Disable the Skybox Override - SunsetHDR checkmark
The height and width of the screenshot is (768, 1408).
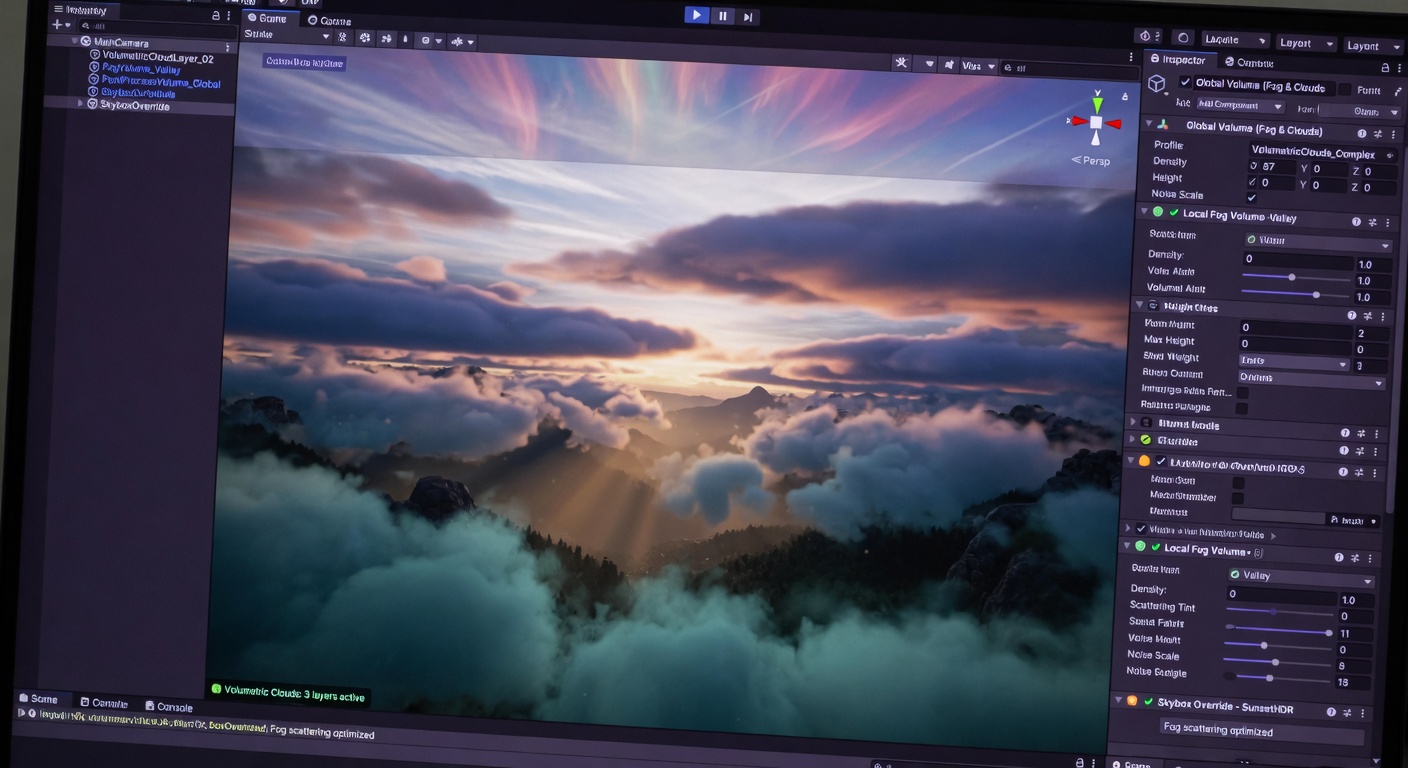(1149, 703)
